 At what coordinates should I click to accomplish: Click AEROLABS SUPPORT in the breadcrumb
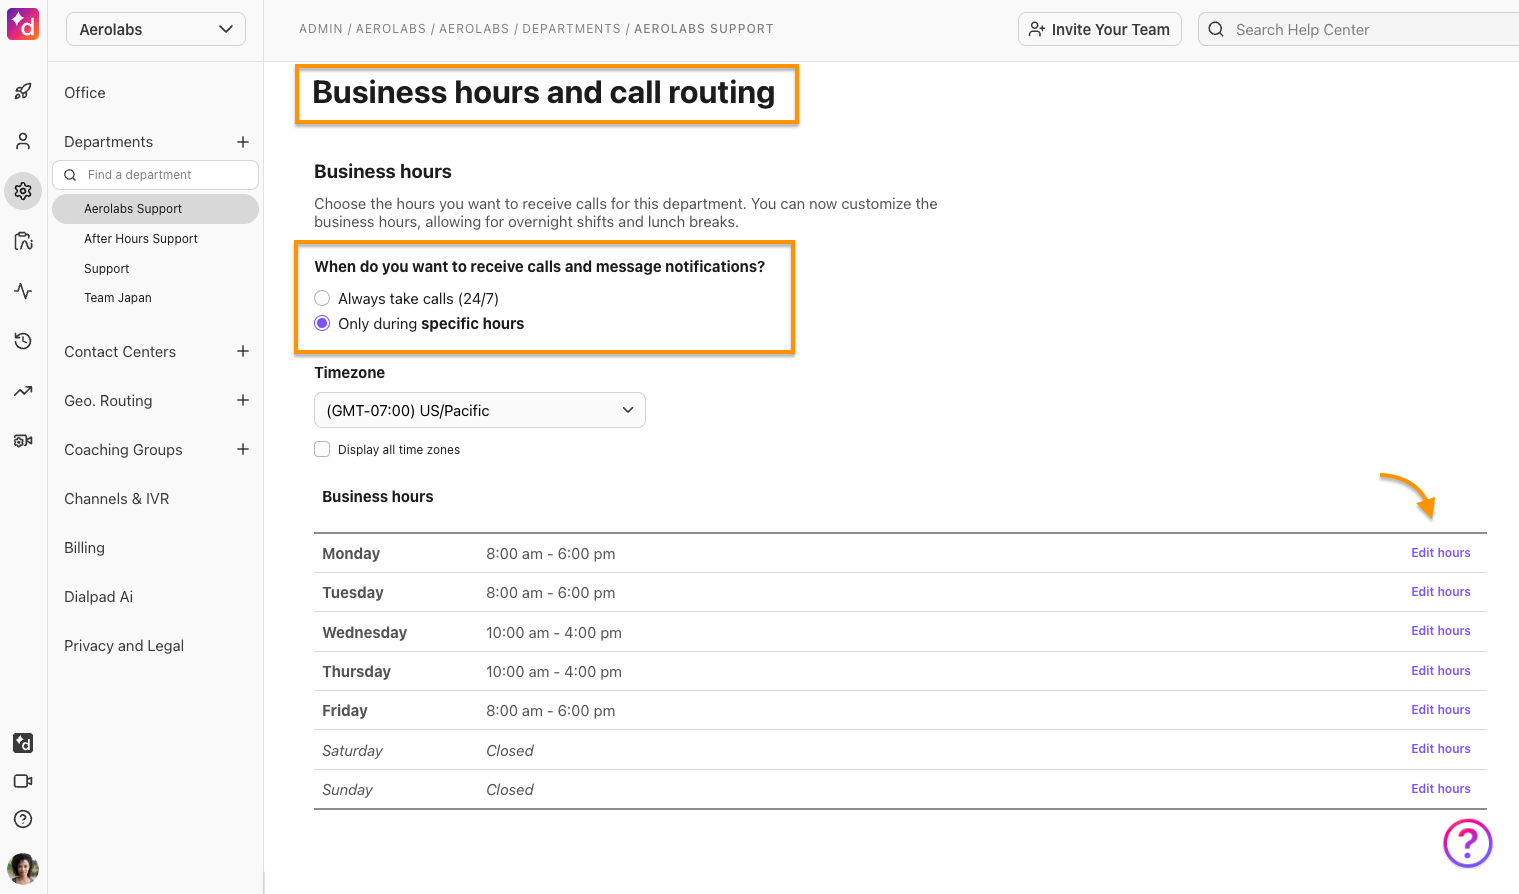(x=704, y=29)
